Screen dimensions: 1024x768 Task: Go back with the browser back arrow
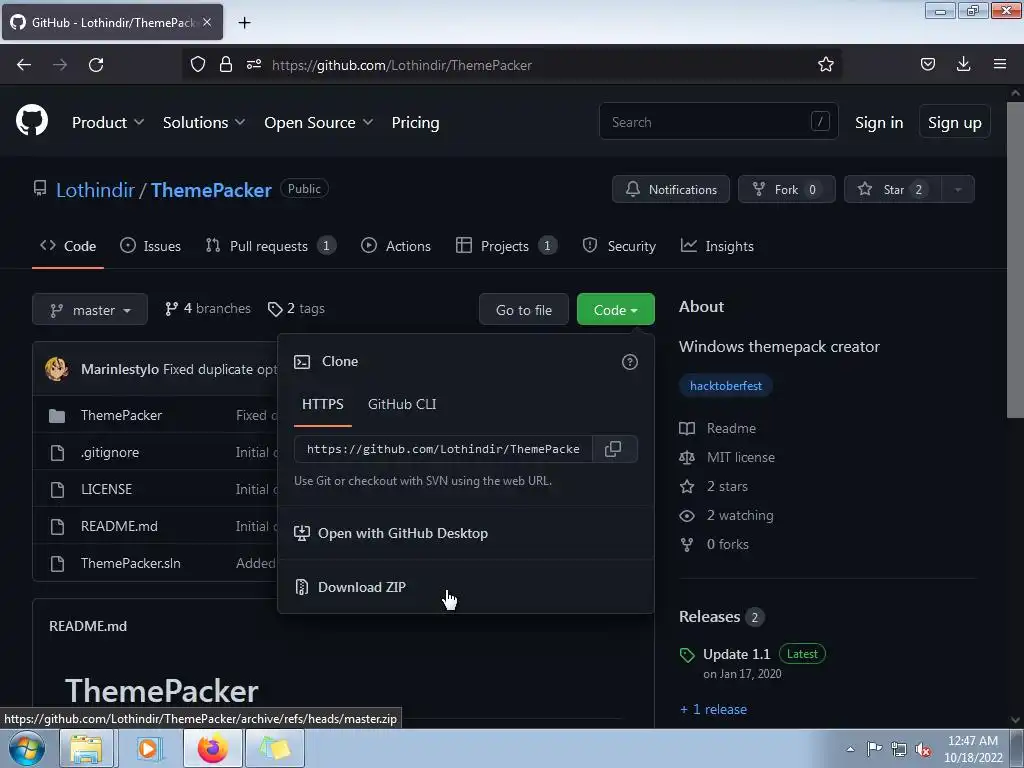(24, 65)
